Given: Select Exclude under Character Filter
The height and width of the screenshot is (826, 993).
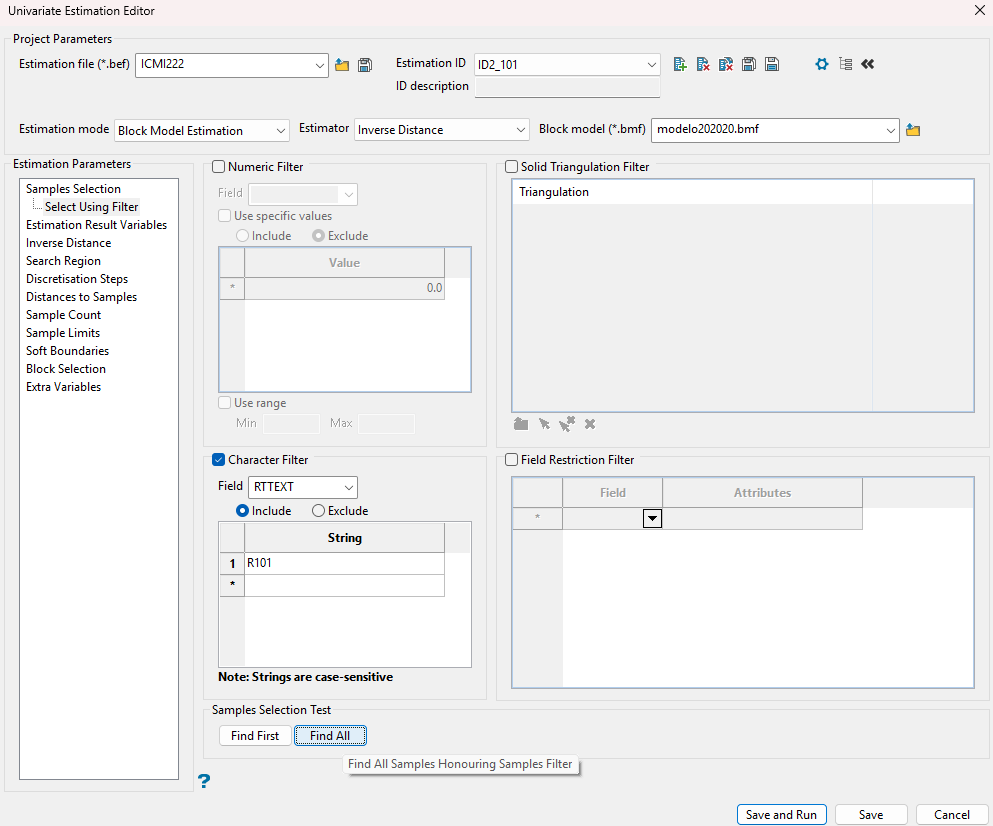Looking at the screenshot, I should point(319,511).
